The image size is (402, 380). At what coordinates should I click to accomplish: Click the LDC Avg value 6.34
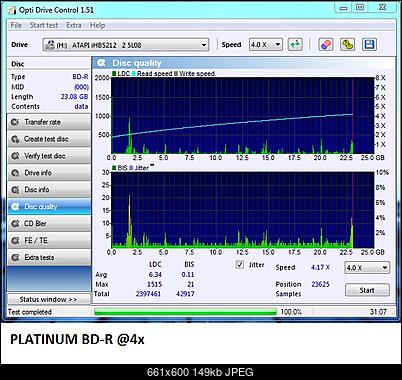[155, 275]
